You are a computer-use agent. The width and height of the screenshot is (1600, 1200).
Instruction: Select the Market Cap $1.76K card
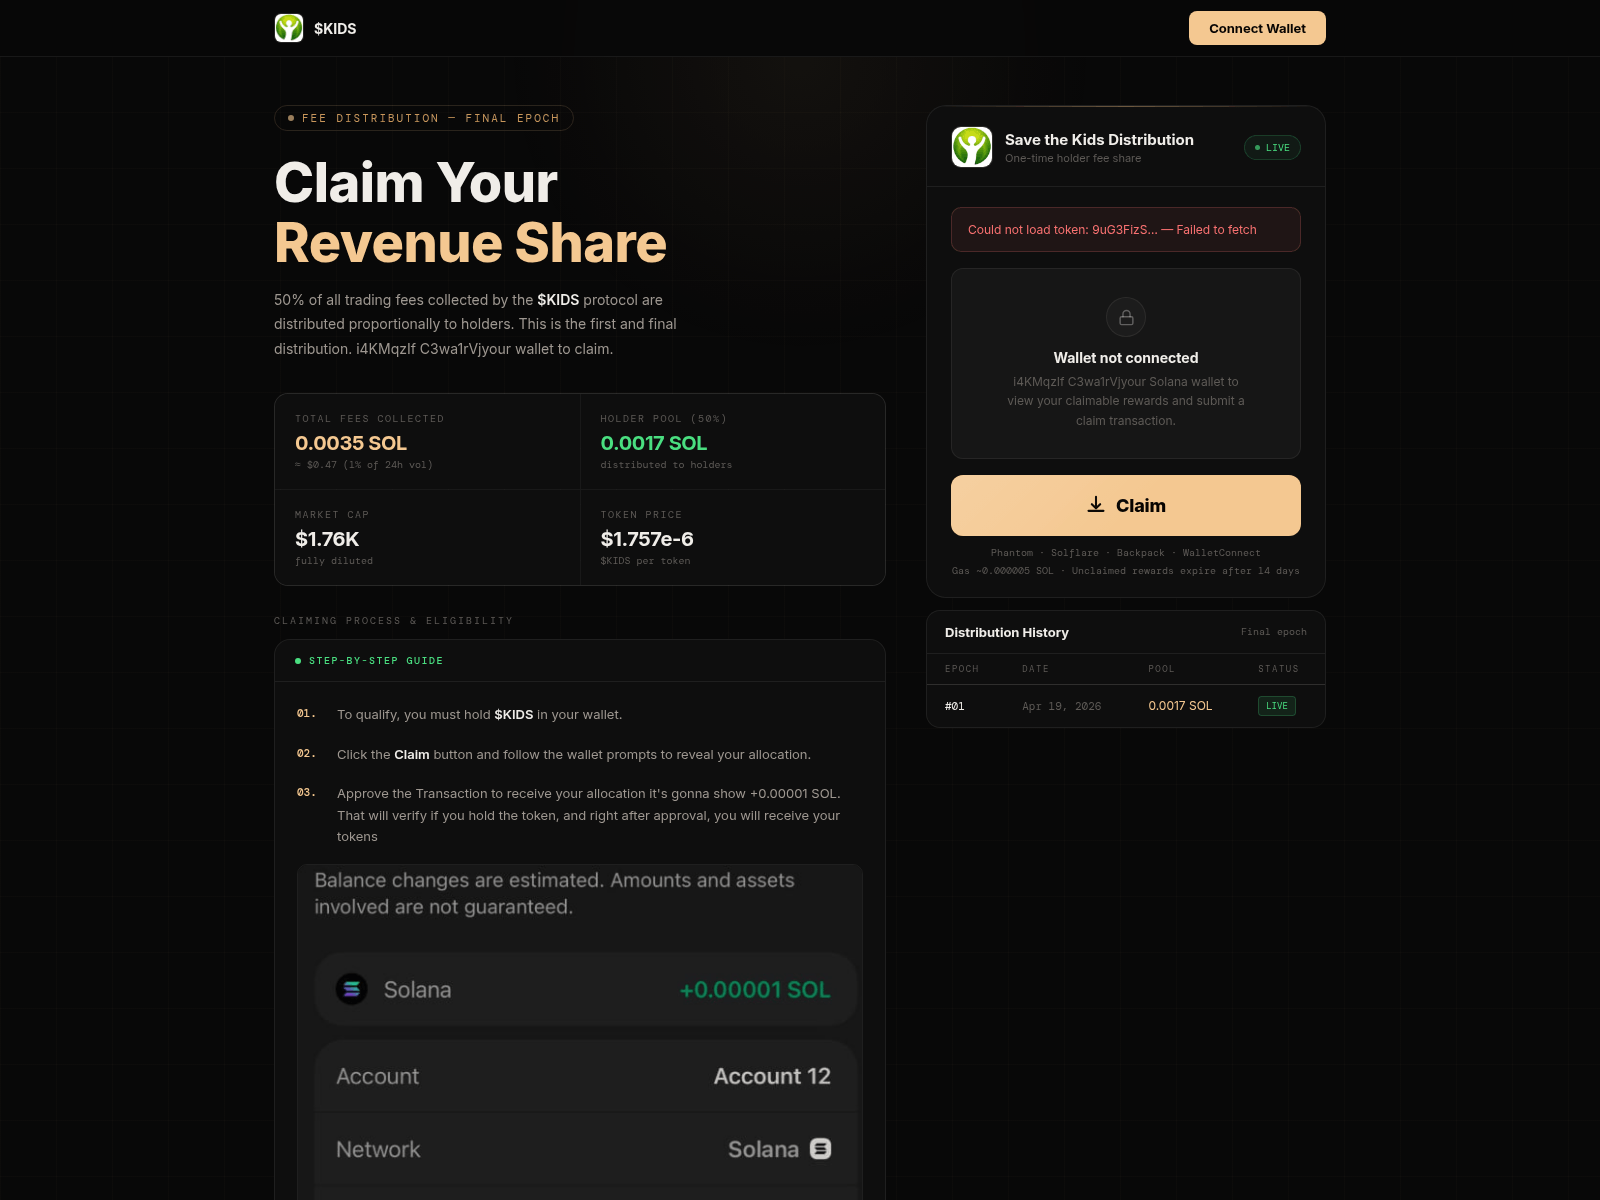(x=428, y=538)
